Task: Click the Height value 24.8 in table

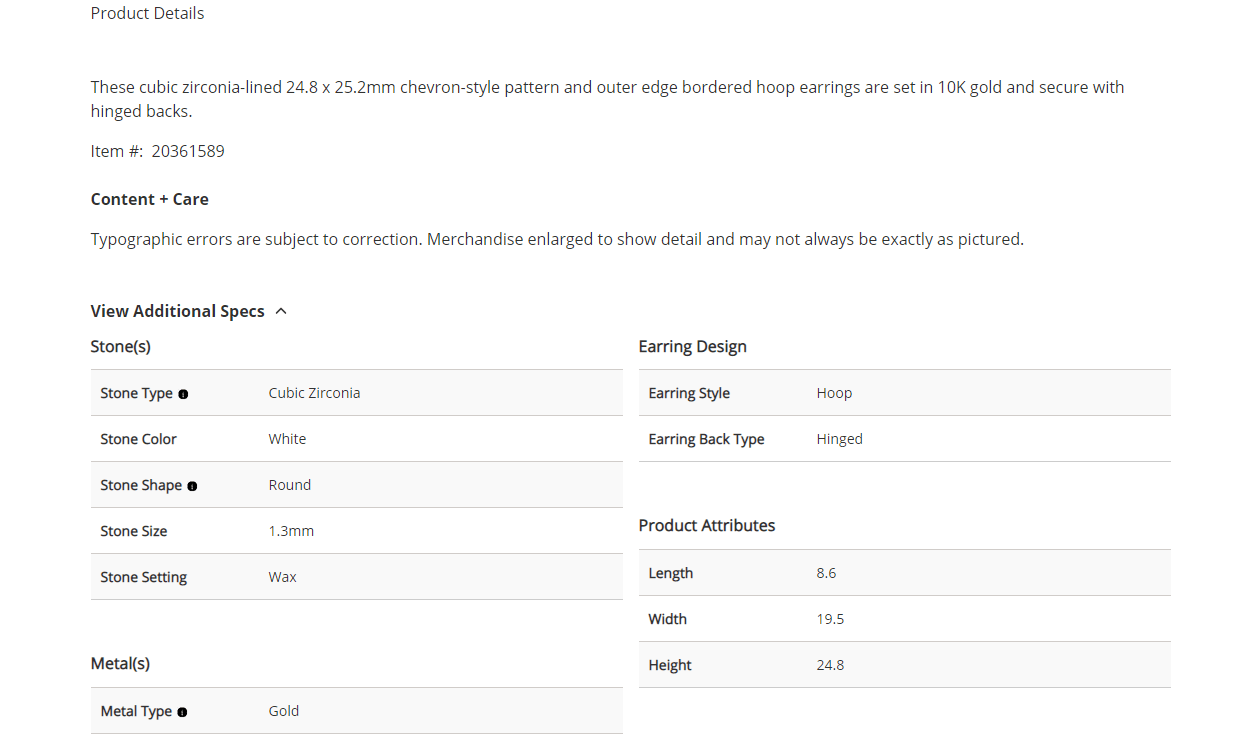Action: tap(830, 665)
